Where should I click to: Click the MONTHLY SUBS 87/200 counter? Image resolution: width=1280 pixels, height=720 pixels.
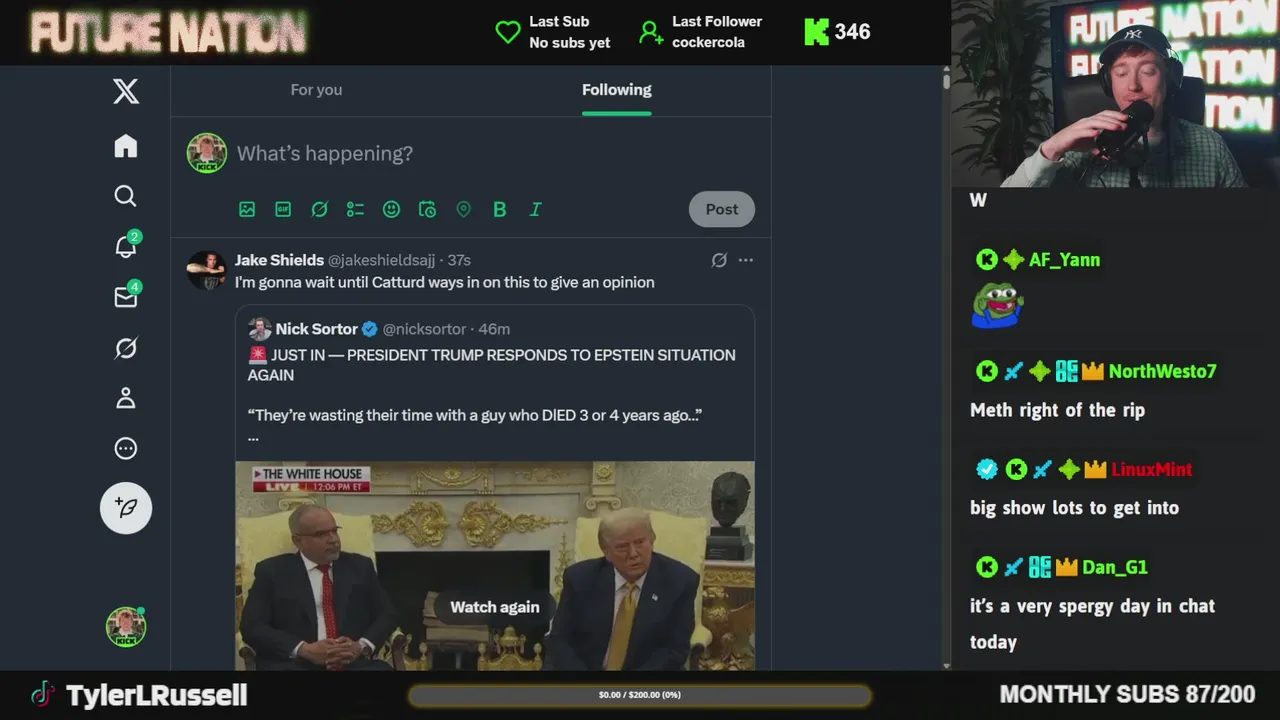pyautogui.click(x=1127, y=694)
